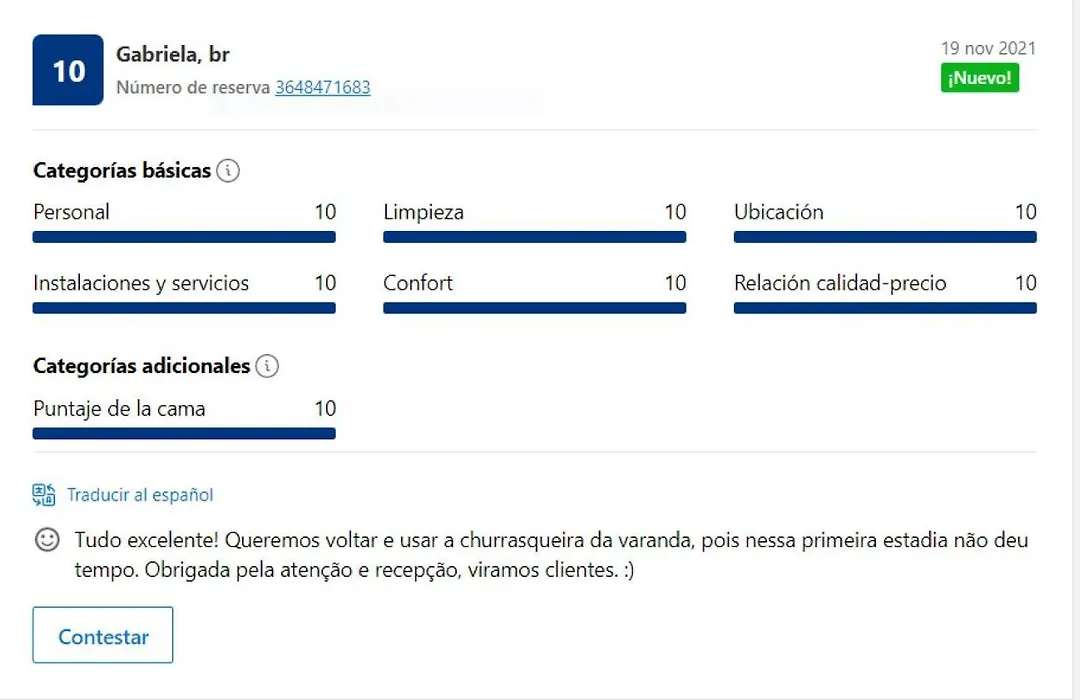Click the translate icon before Traducir al español

pyautogui.click(x=44, y=495)
